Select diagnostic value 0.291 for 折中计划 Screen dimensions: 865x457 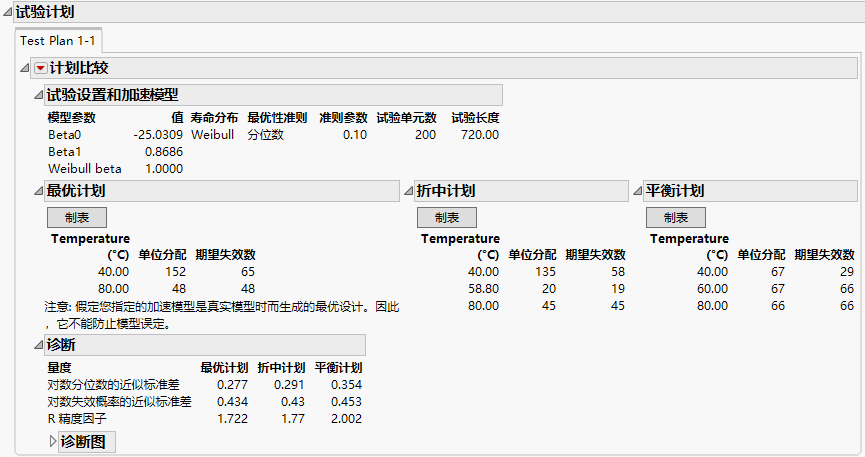pyautogui.click(x=289, y=385)
